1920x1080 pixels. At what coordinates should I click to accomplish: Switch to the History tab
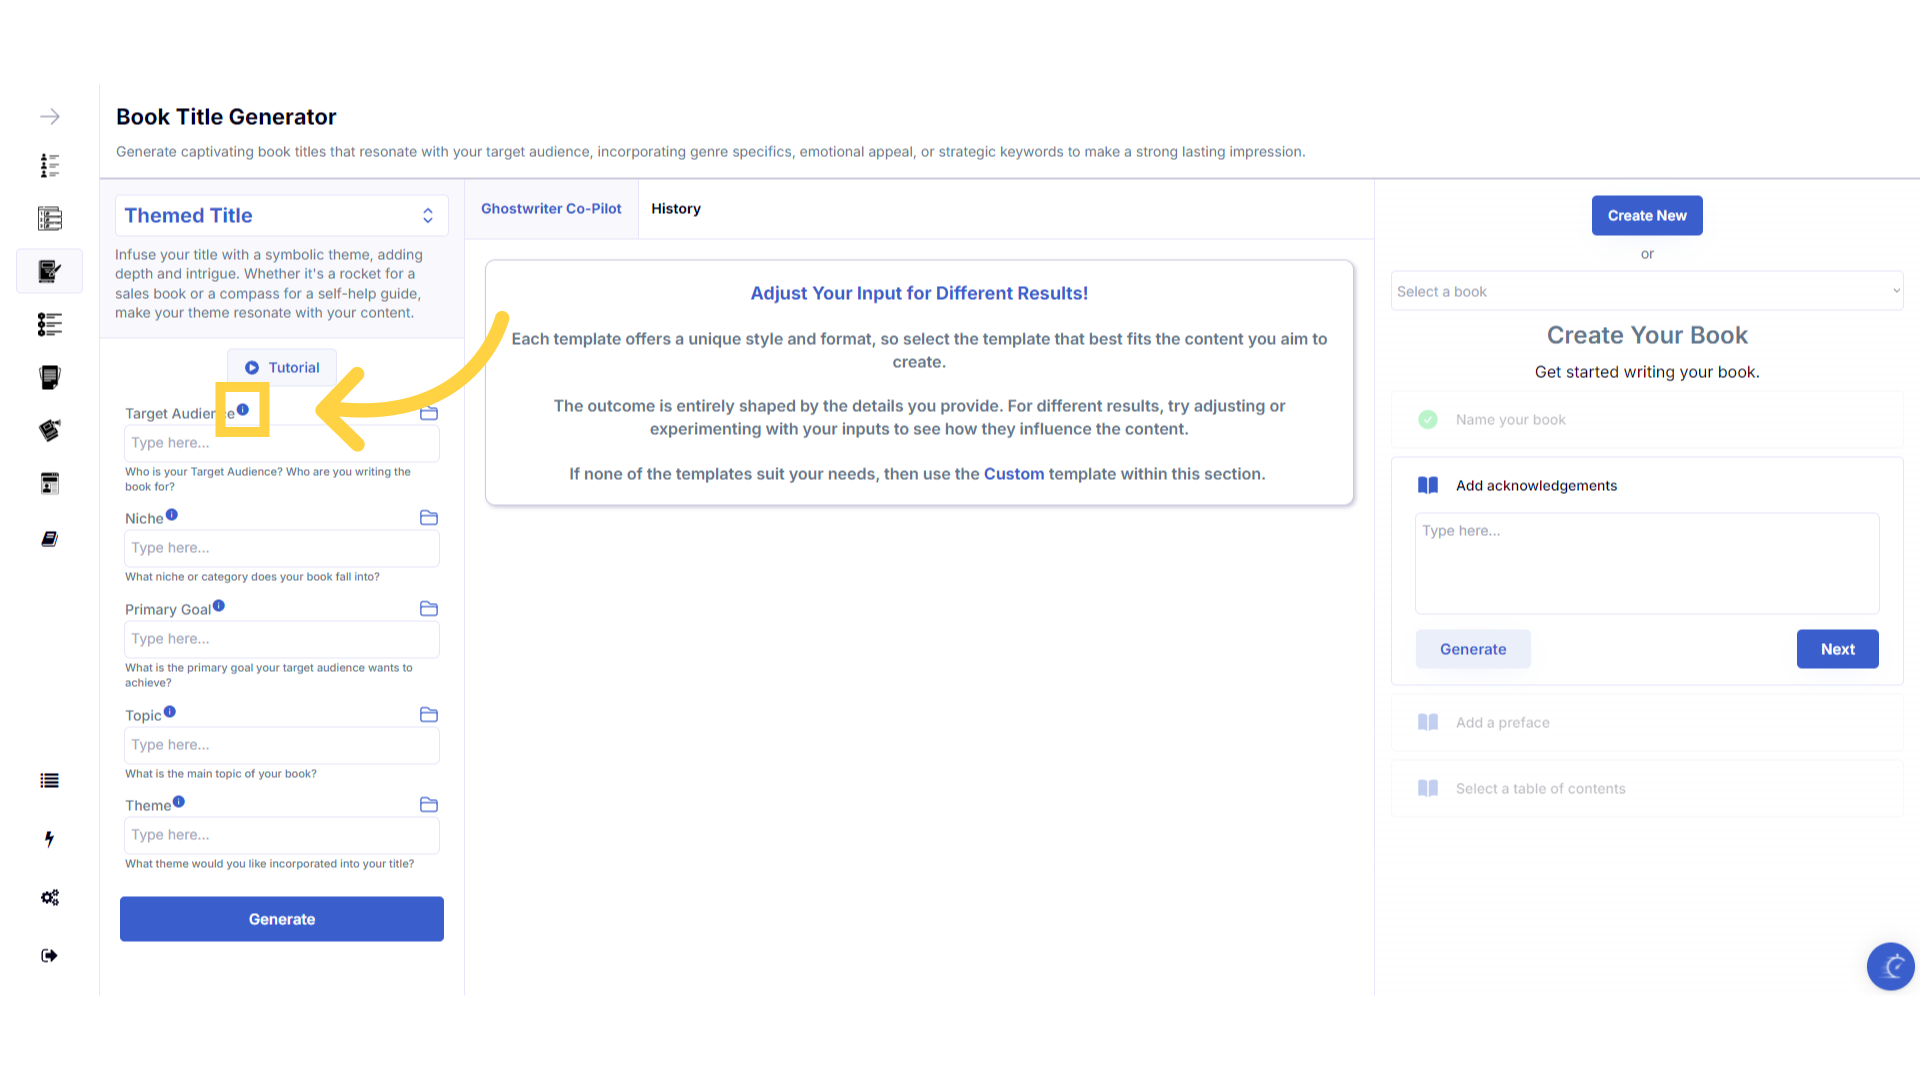676,209
